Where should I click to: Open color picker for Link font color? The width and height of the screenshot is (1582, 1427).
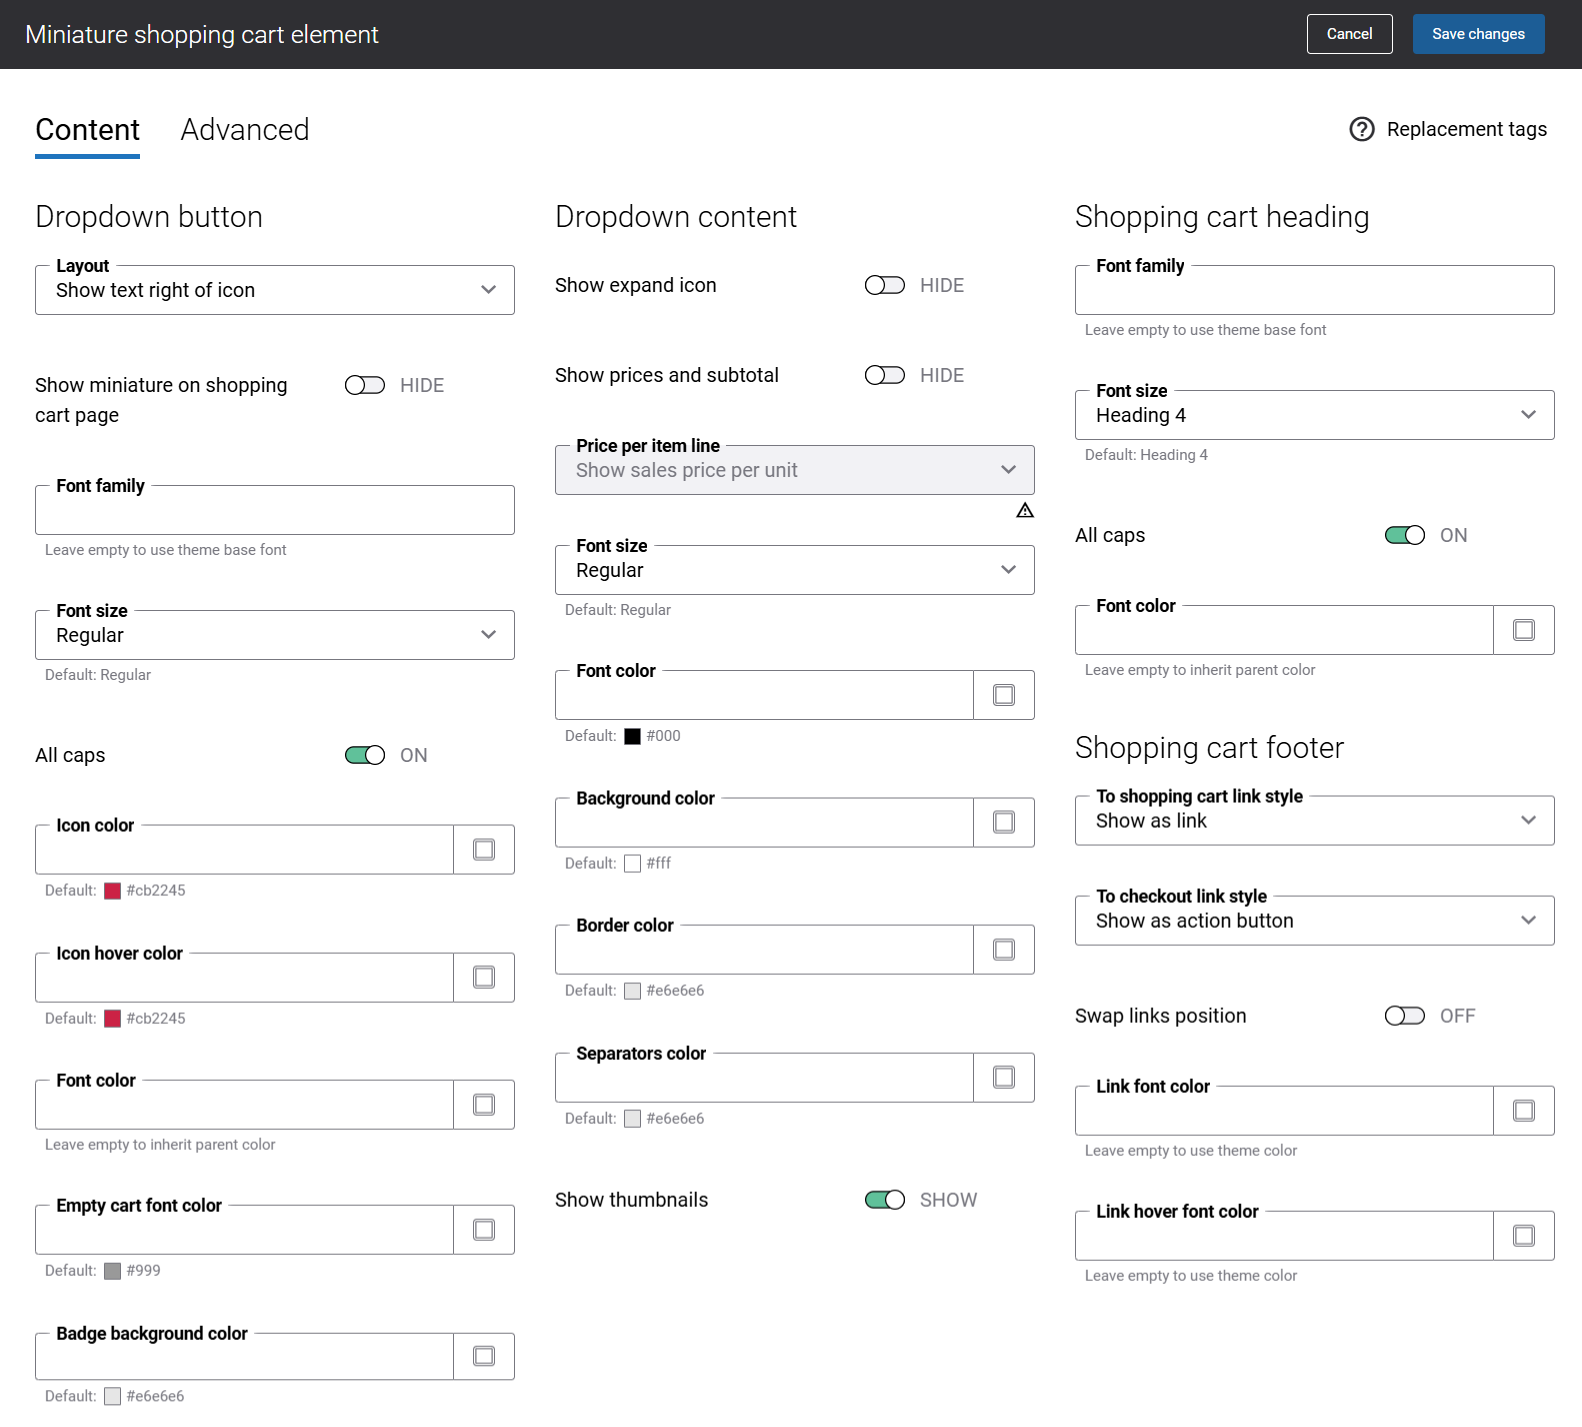1524,1111
